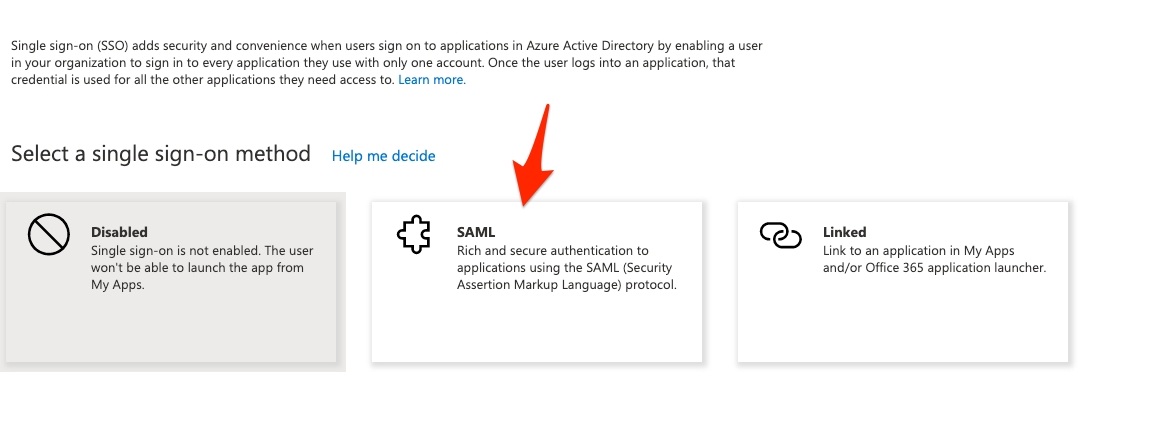
Task: Click empty space inside the SAML card
Action: (x=536, y=328)
